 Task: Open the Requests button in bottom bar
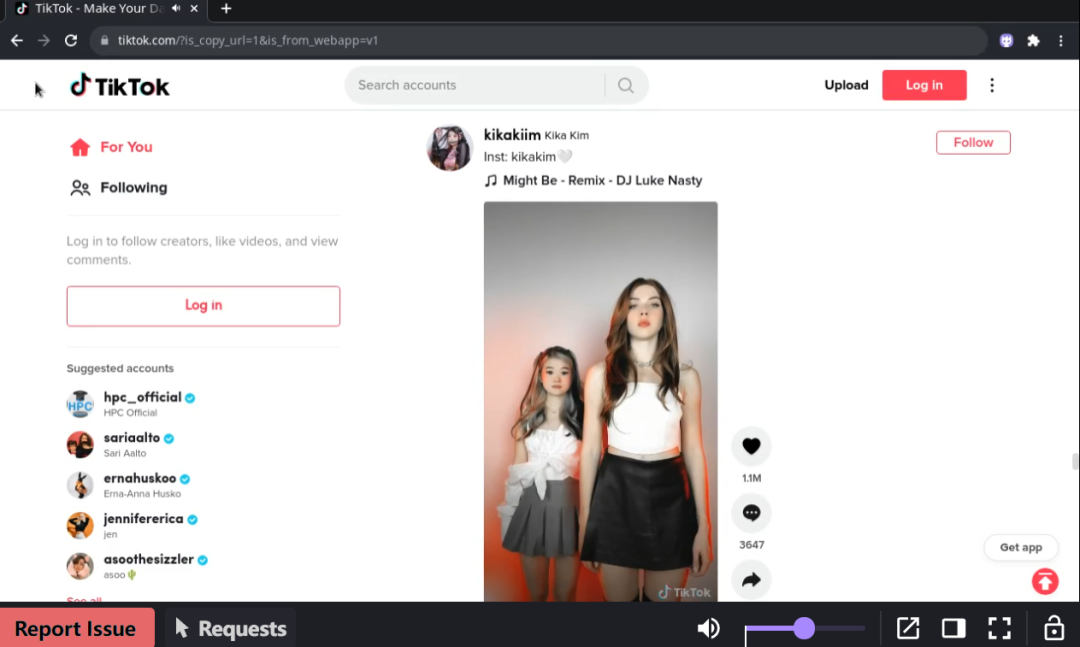point(231,628)
